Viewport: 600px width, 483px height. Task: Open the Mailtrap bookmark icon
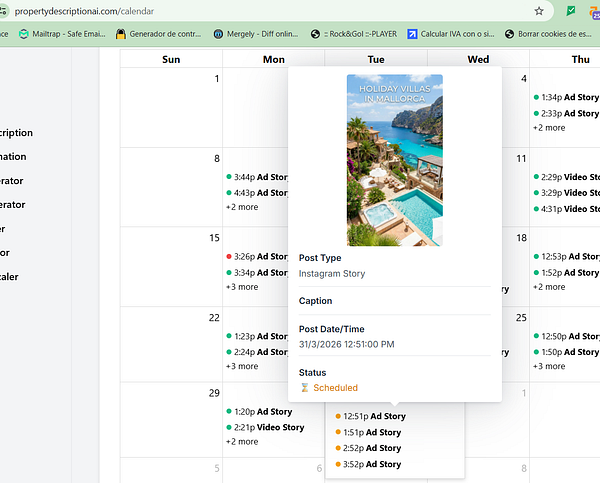24,34
